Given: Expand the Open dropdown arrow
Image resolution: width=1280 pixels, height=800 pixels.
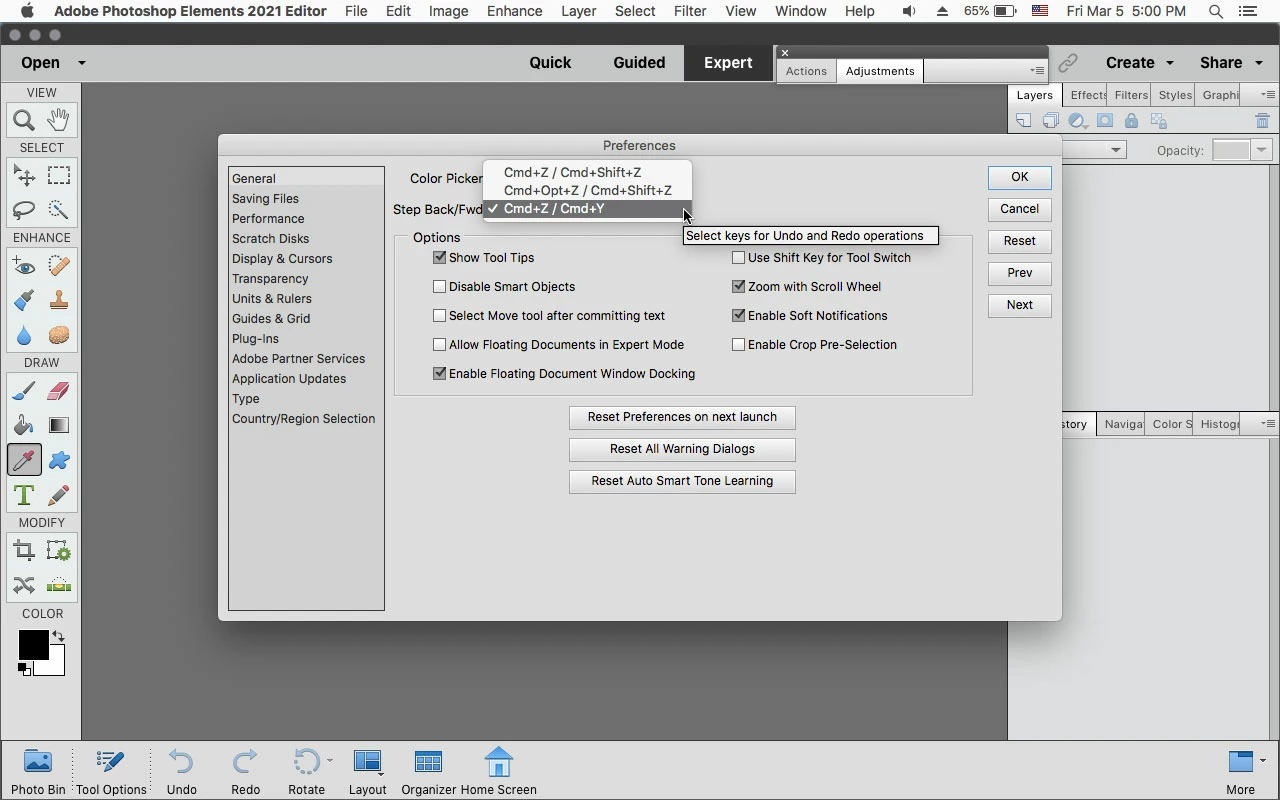Looking at the screenshot, I should [x=82, y=63].
